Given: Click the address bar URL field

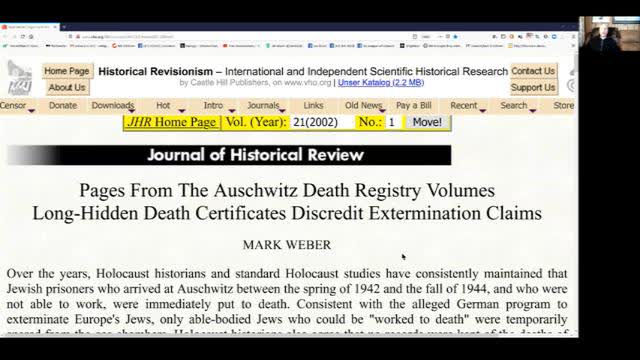Looking at the screenshot, I should click(x=241, y=36).
